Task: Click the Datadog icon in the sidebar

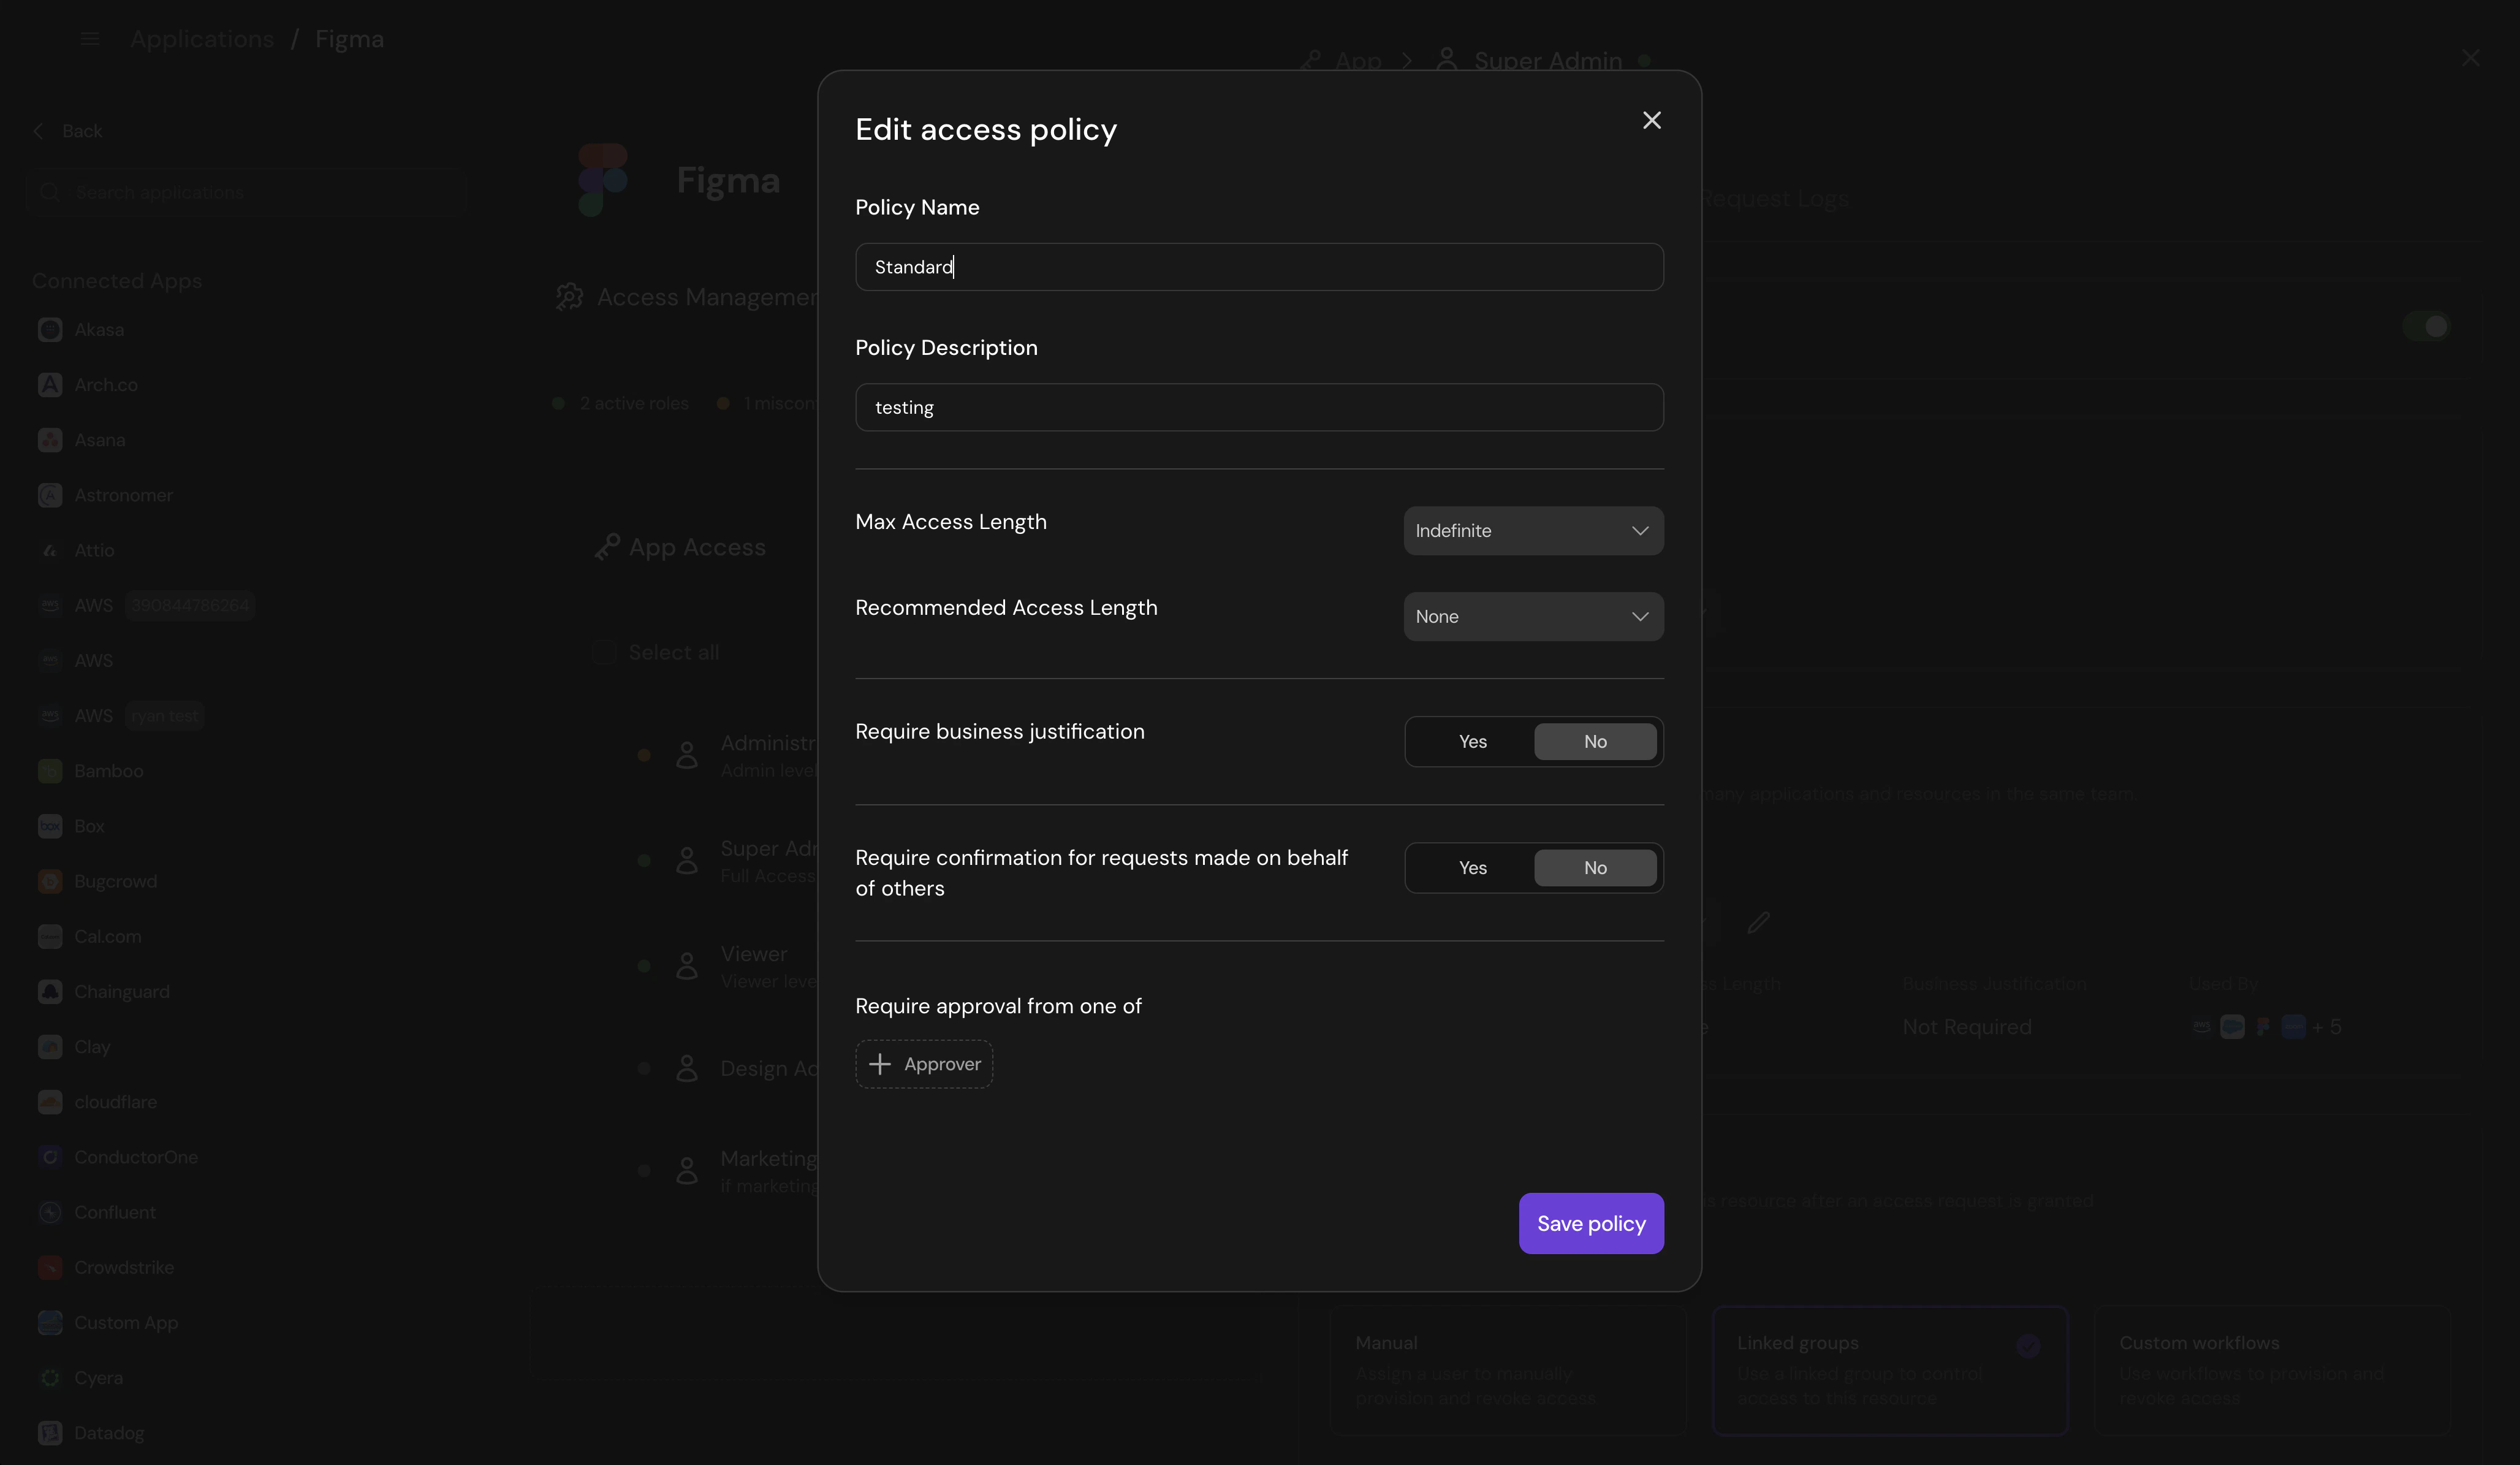Action: pyautogui.click(x=50, y=1432)
